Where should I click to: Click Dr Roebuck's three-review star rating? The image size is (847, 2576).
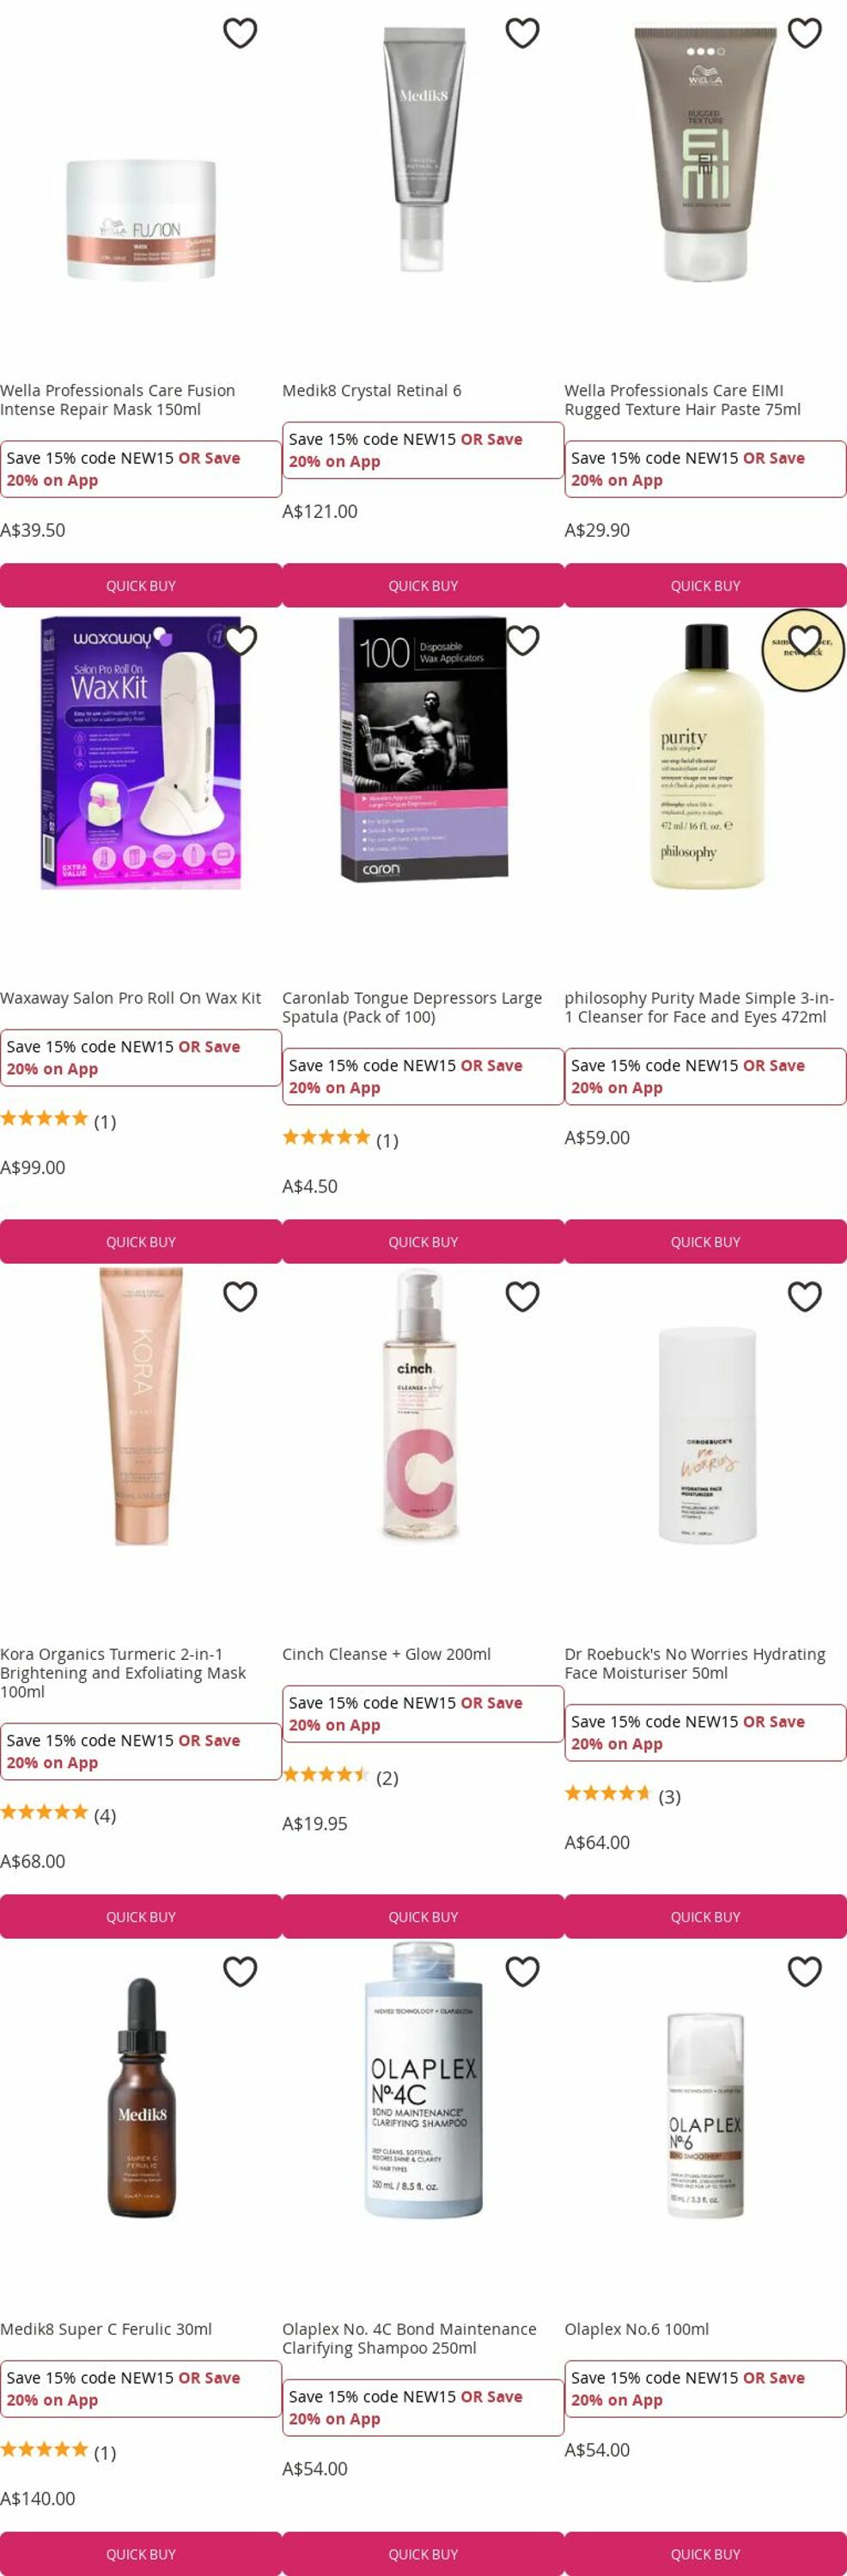pyautogui.click(x=622, y=1795)
